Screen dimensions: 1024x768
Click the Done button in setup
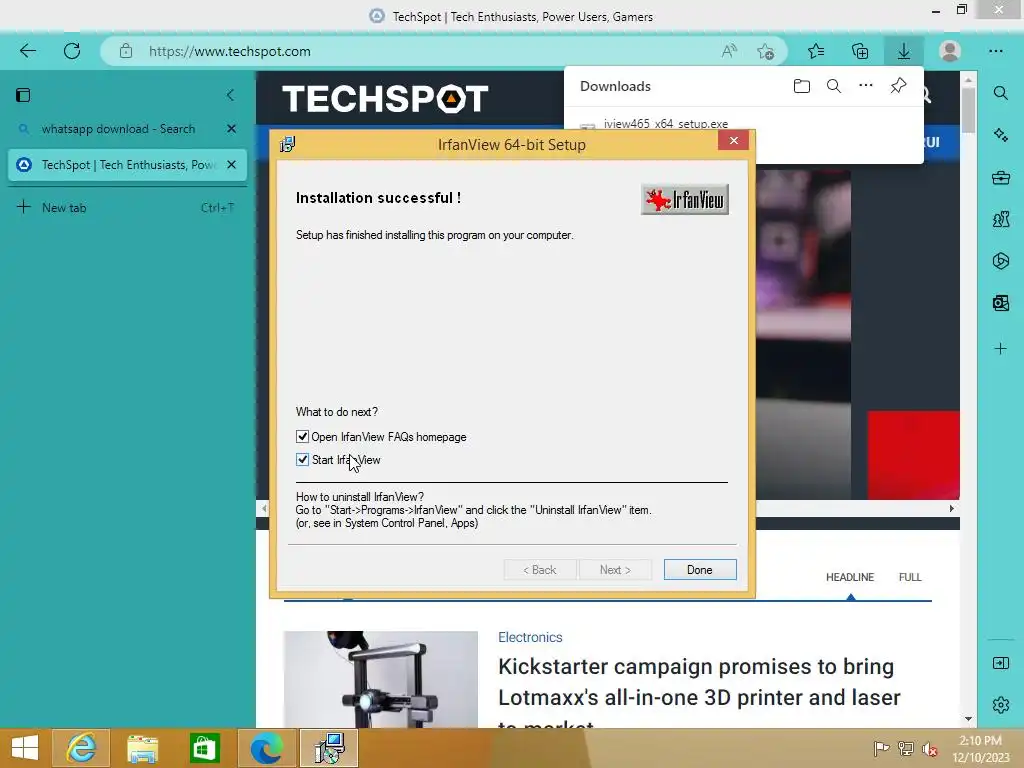700,569
